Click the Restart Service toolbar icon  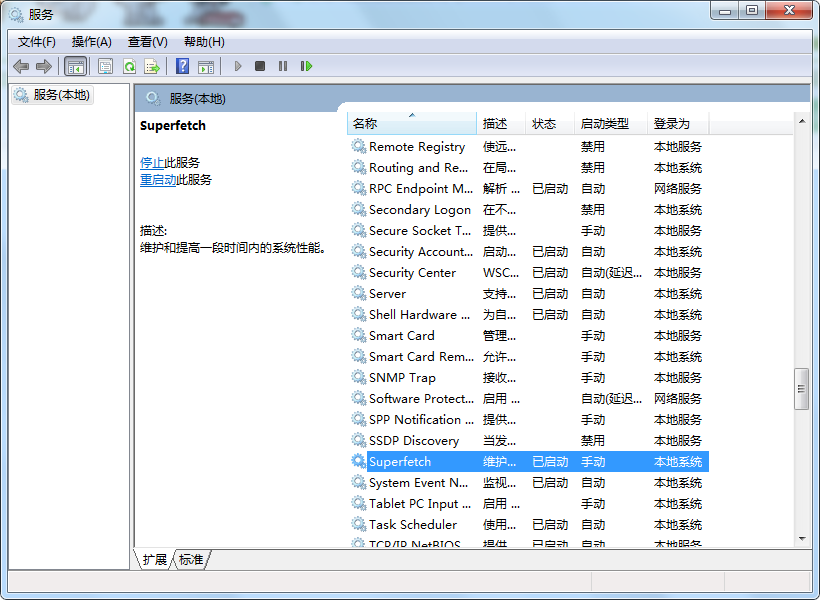click(306, 66)
